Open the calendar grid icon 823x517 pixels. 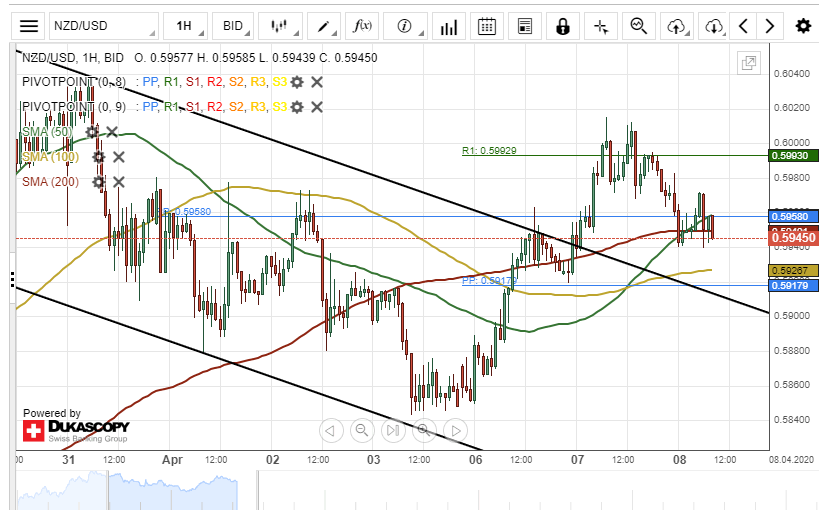[x=487, y=26]
